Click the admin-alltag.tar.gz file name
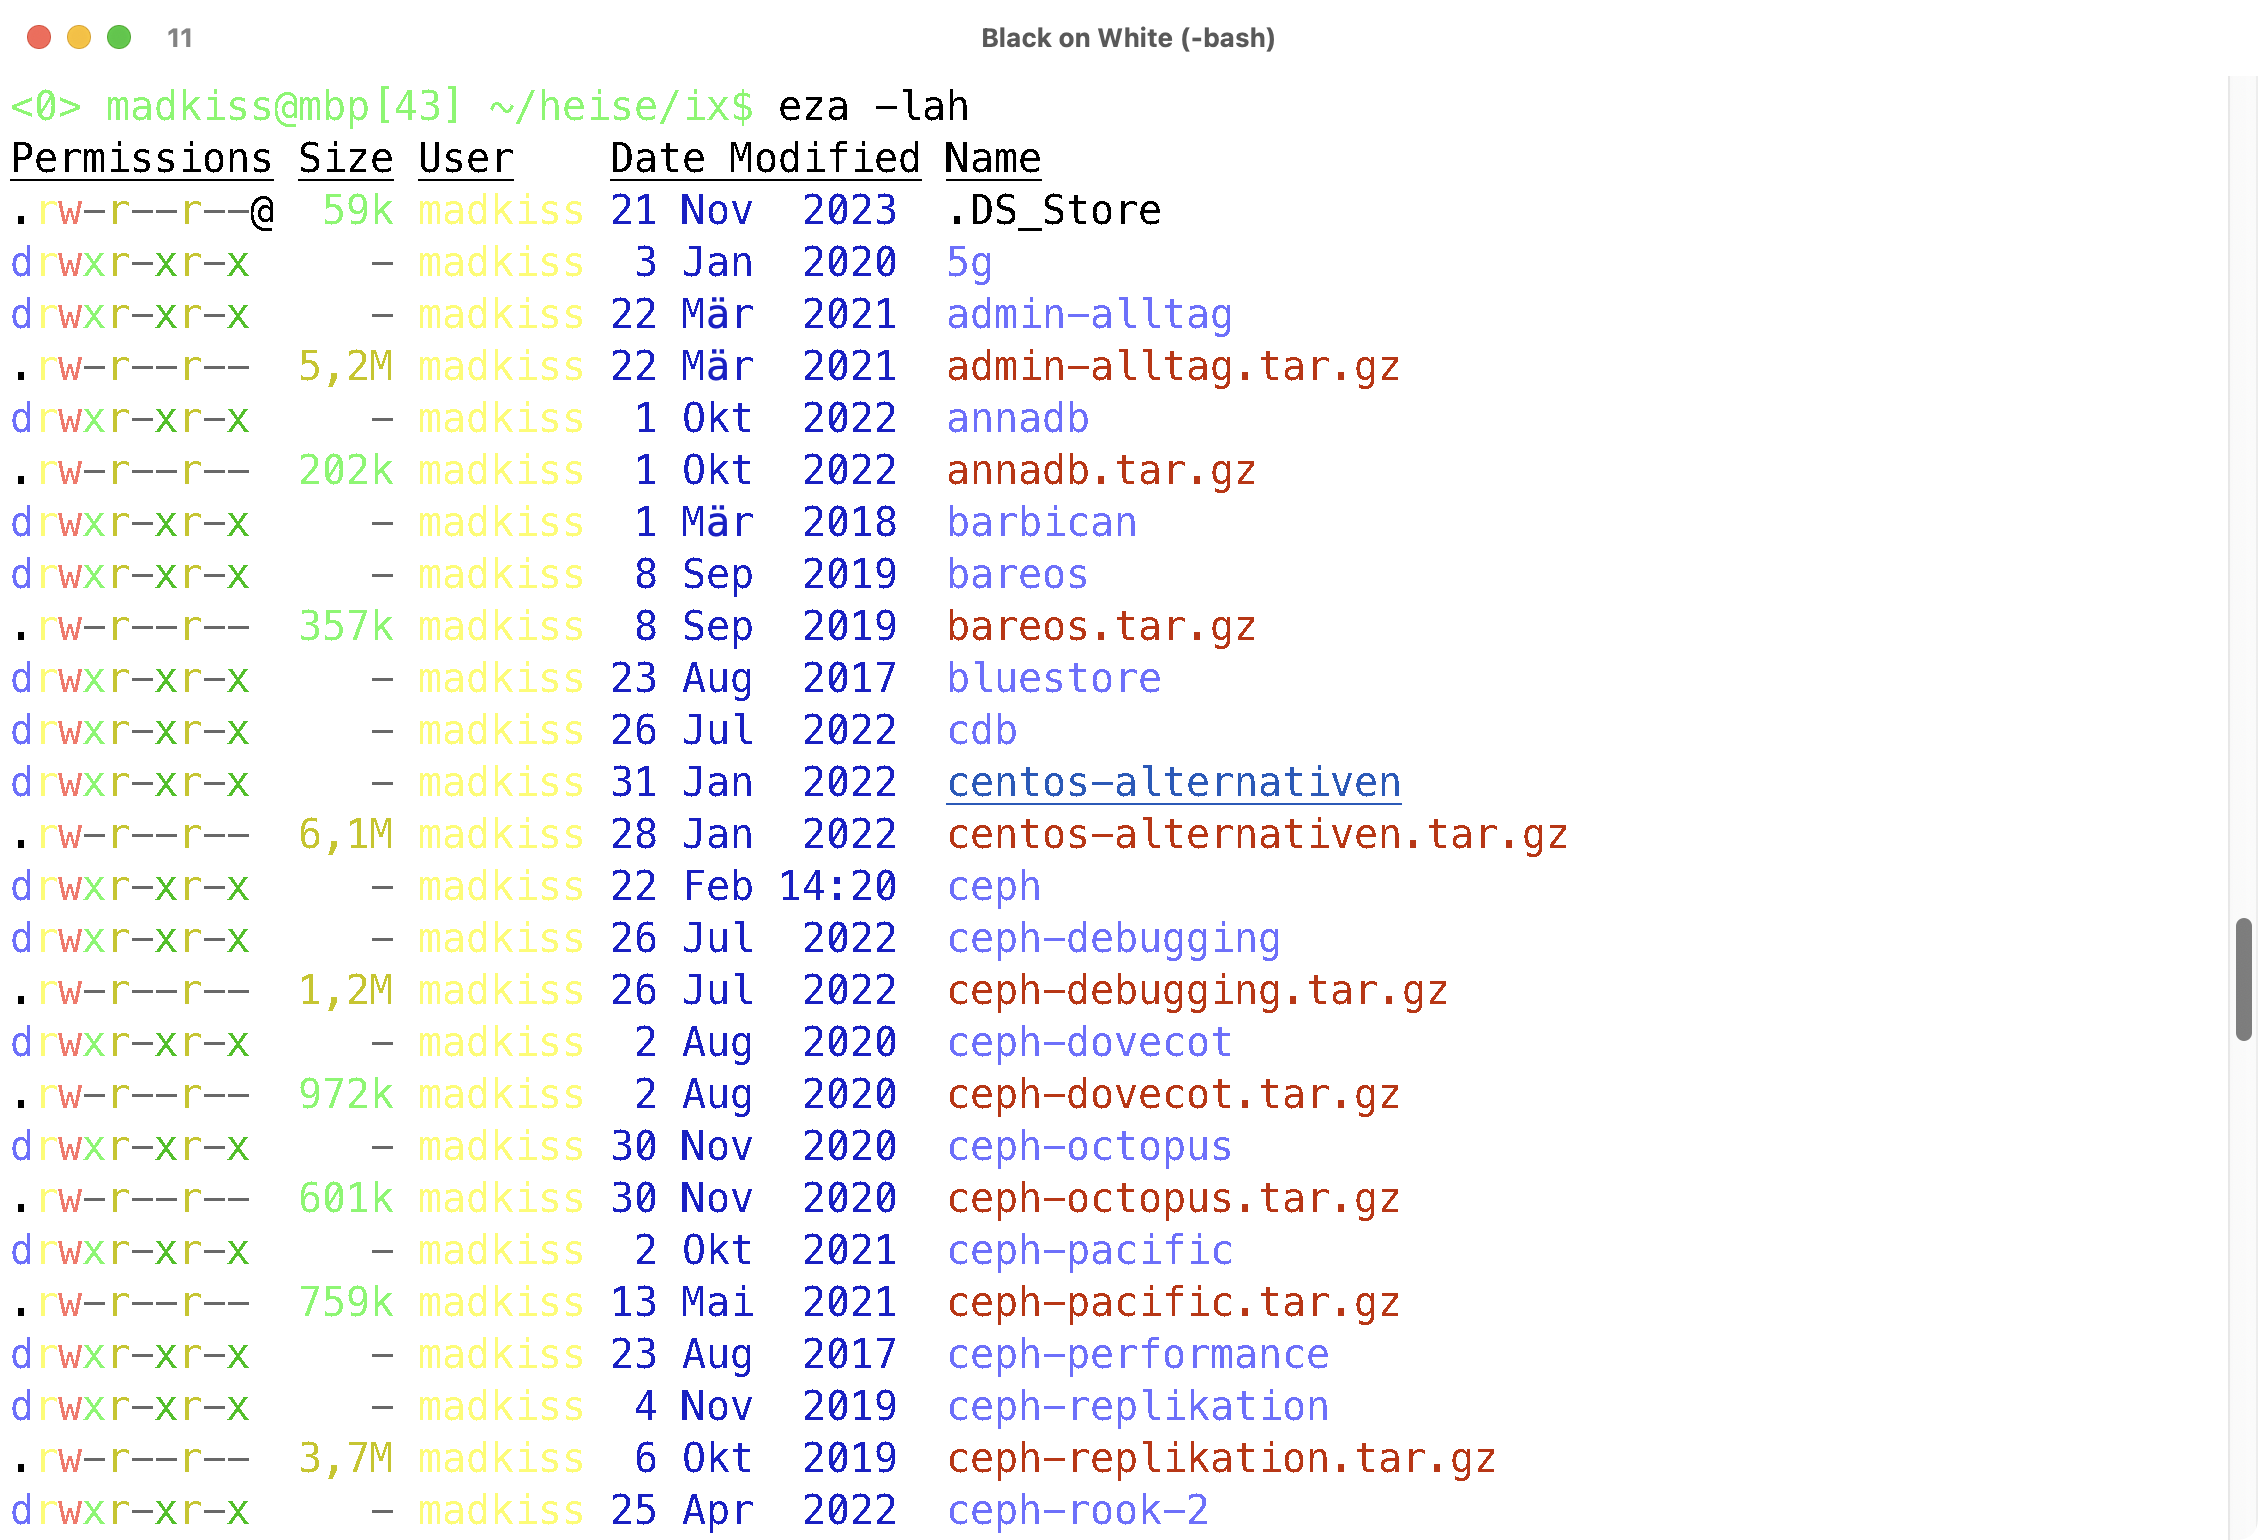Viewport: 2258px width, 1540px height. 1173,366
